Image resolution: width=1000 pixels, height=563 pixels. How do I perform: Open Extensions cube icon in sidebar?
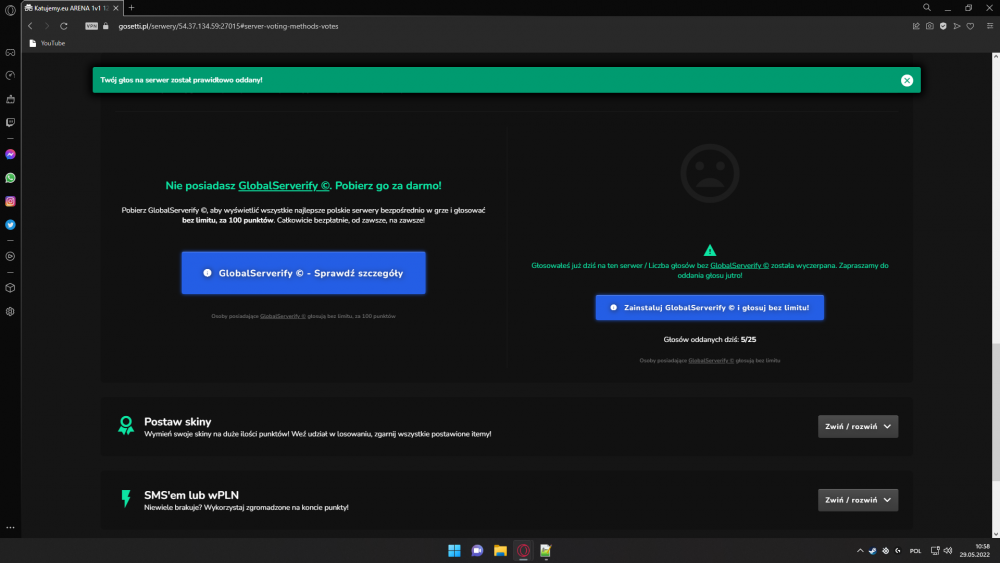click(x=10, y=288)
